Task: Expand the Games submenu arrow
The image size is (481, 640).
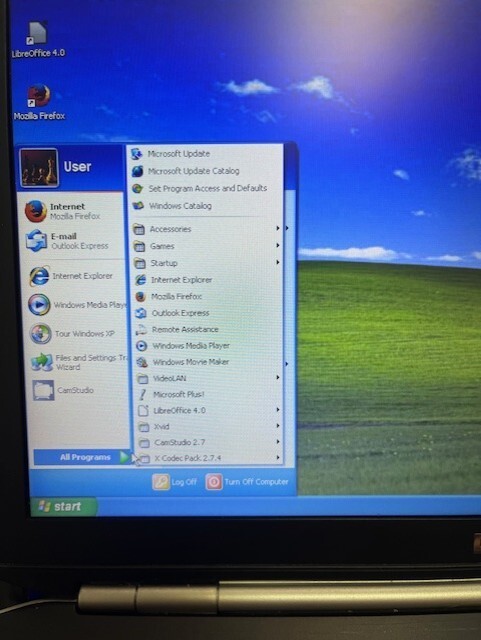Action: [x=278, y=245]
